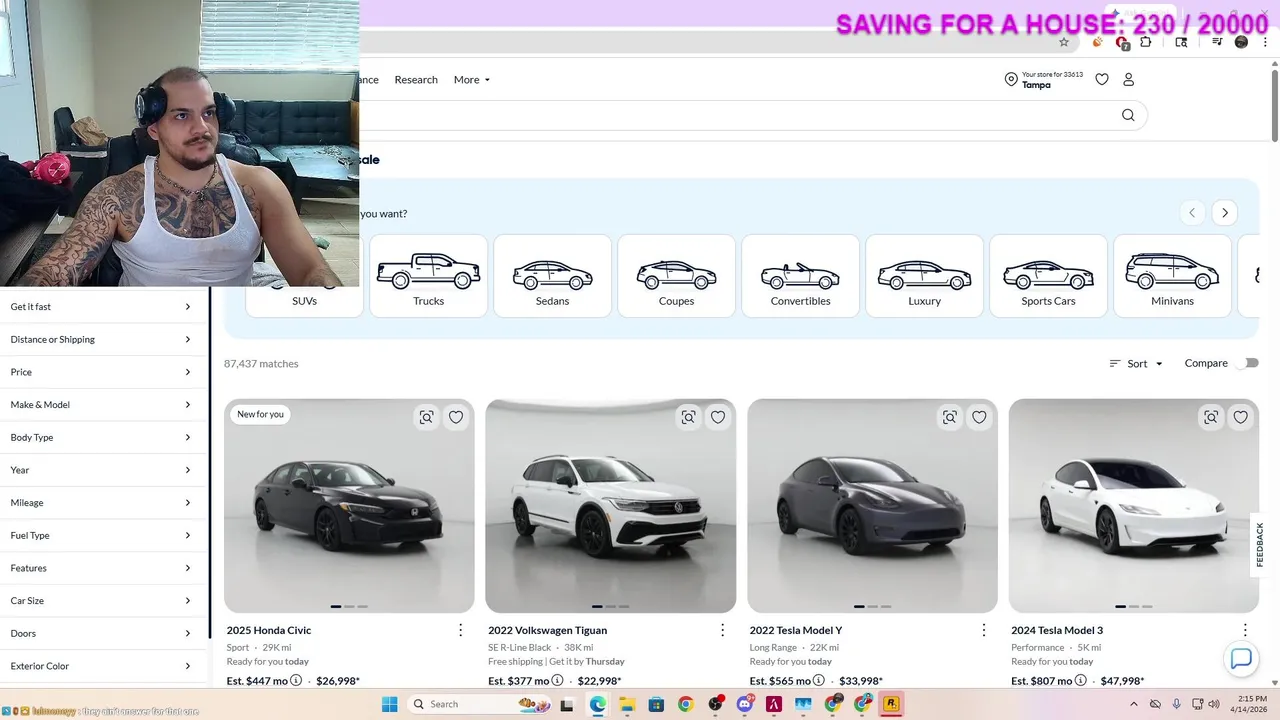Expand the Make & Model filter
Viewport: 1280px width, 720px height.
click(x=101, y=405)
